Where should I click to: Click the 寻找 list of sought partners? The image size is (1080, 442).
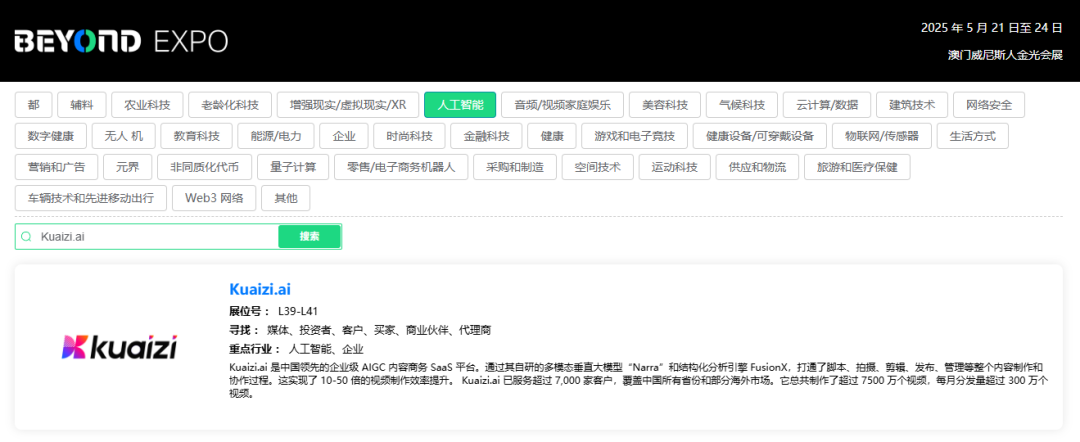pyautogui.click(x=379, y=330)
